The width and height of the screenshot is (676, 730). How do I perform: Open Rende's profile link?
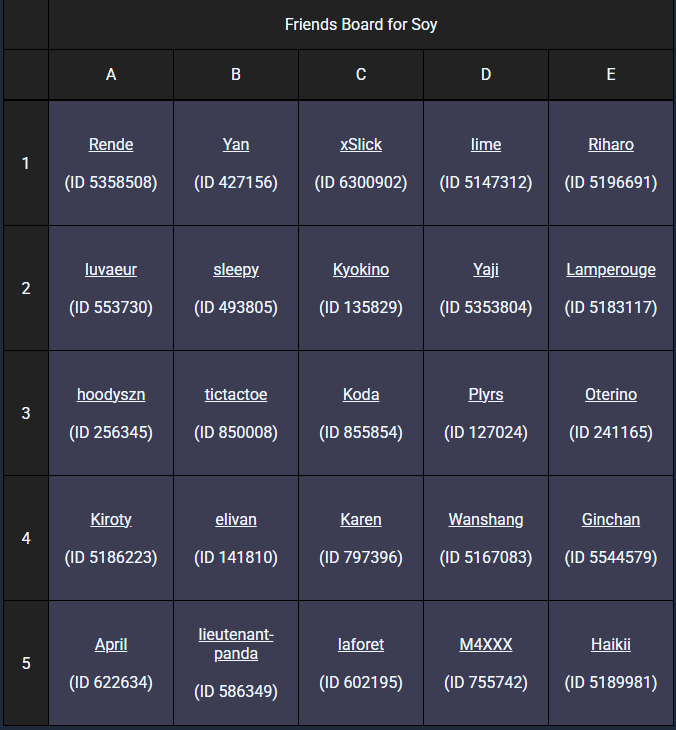click(x=111, y=145)
